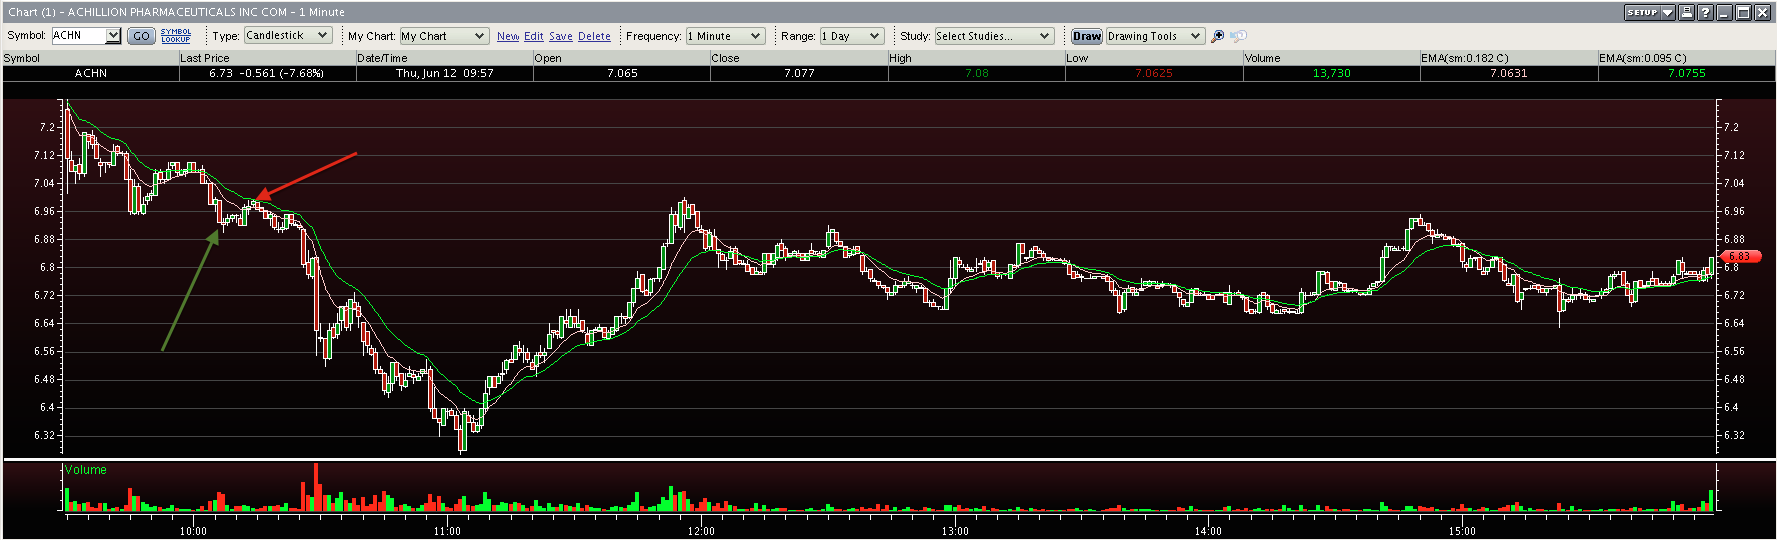Click the red 6.83 current price marker
This screenshot has width=1777, height=540.
1742,257
